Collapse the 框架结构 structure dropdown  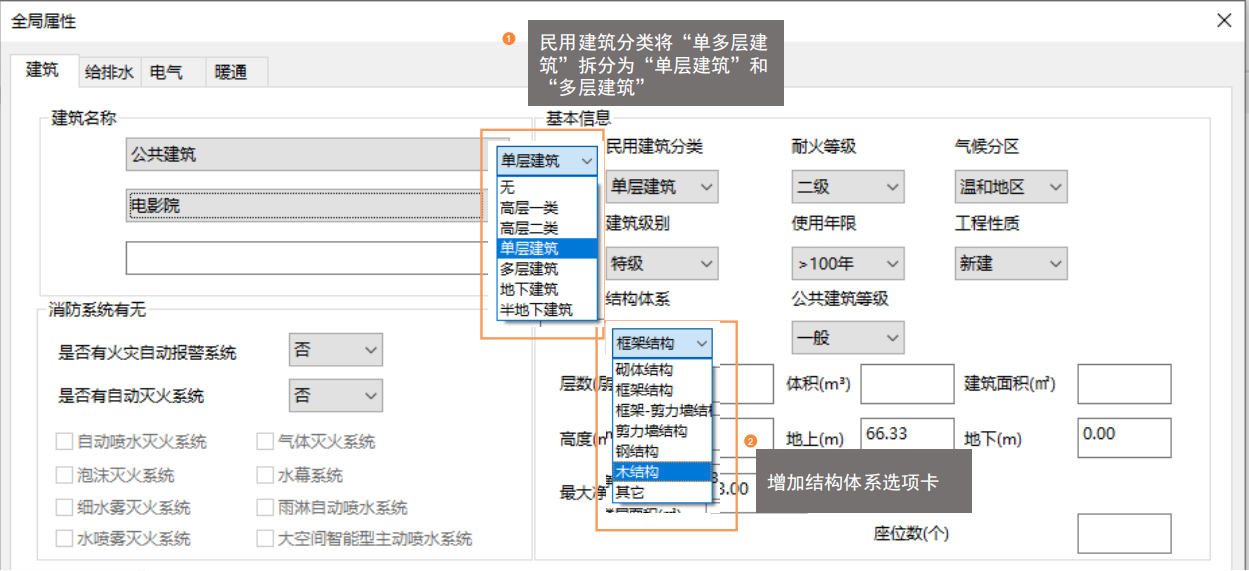(662, 343)
